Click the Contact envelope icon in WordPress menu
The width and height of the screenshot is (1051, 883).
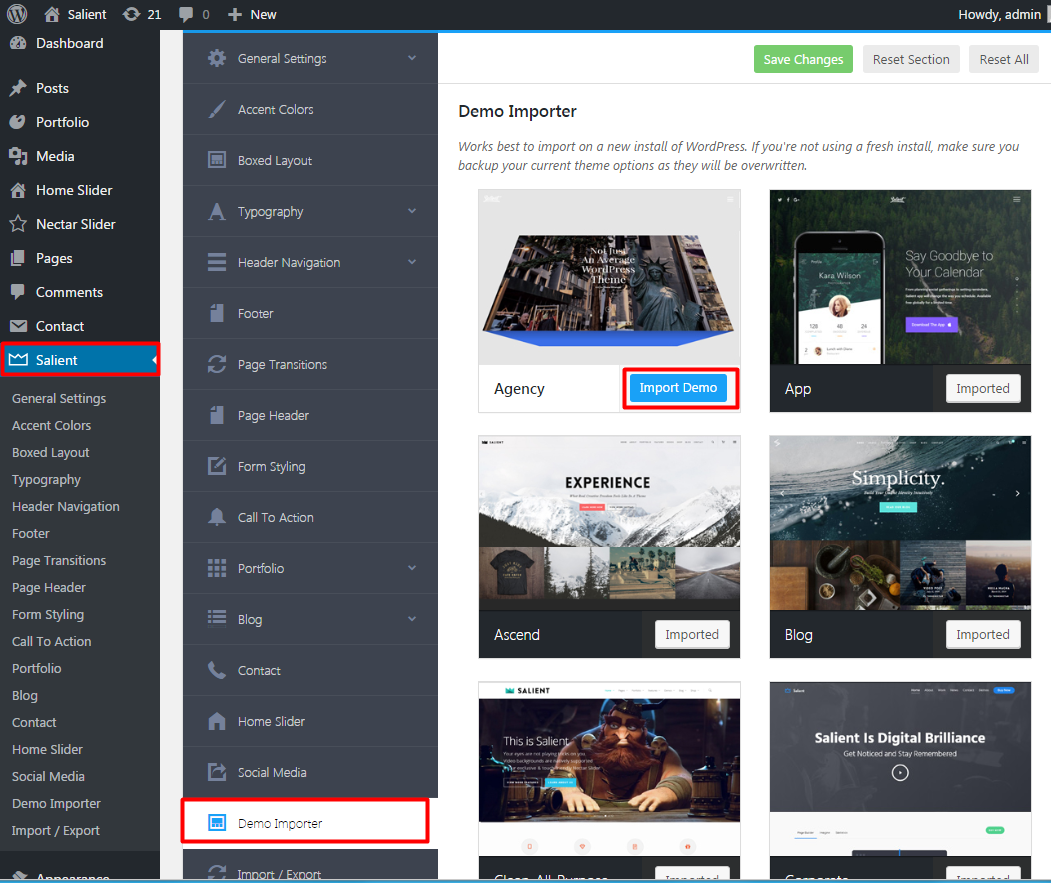tap(18, 326)
